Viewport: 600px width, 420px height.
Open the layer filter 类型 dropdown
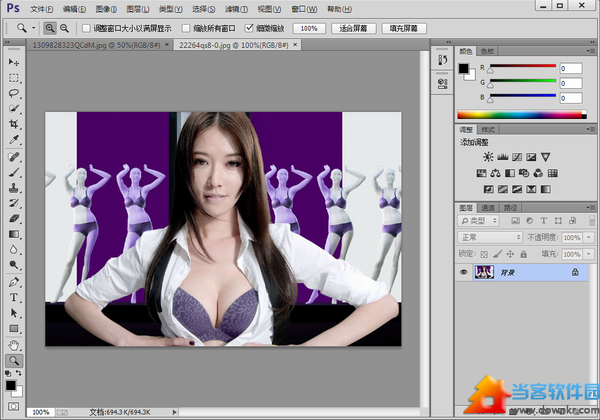[x=483, y=220]
